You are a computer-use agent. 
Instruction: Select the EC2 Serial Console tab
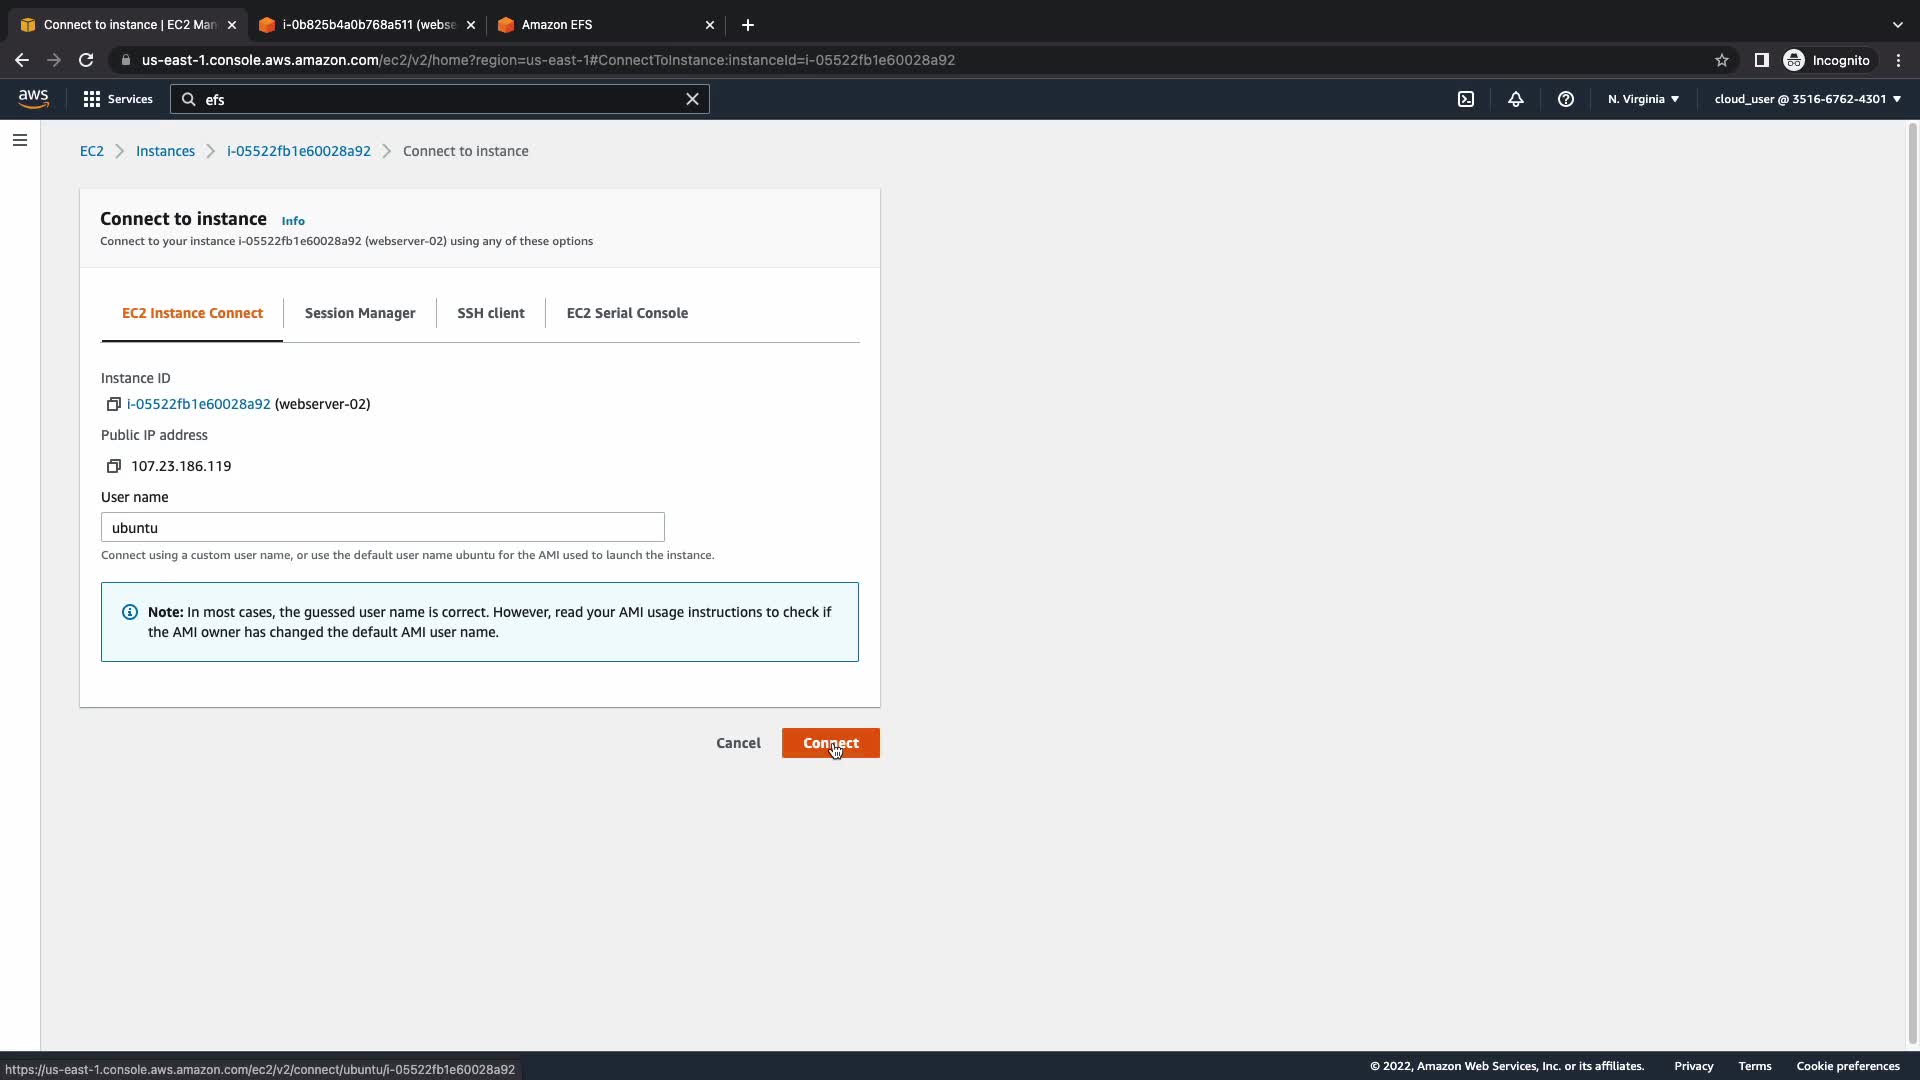point(627,313)
